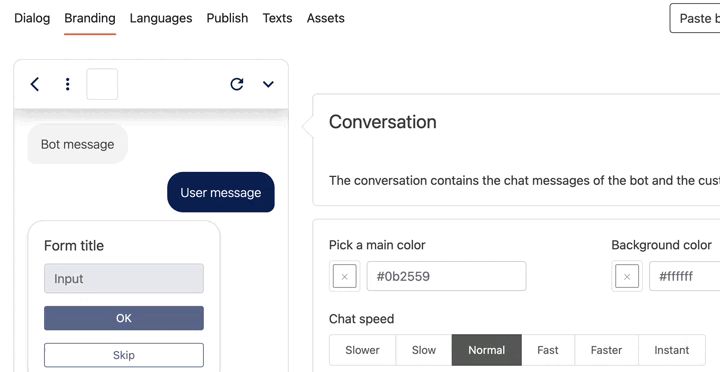Screen dimensions: 720x372
Task: Click the Background color label
Action: (x=662, y=245)
